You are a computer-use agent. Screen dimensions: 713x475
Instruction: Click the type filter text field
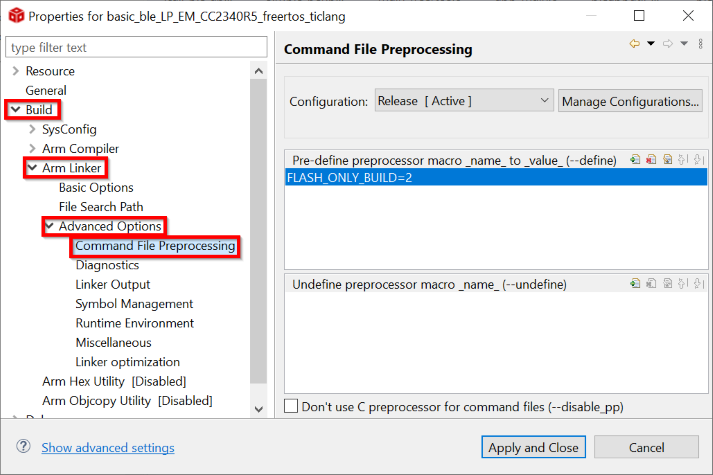click(x=136, y=48)
